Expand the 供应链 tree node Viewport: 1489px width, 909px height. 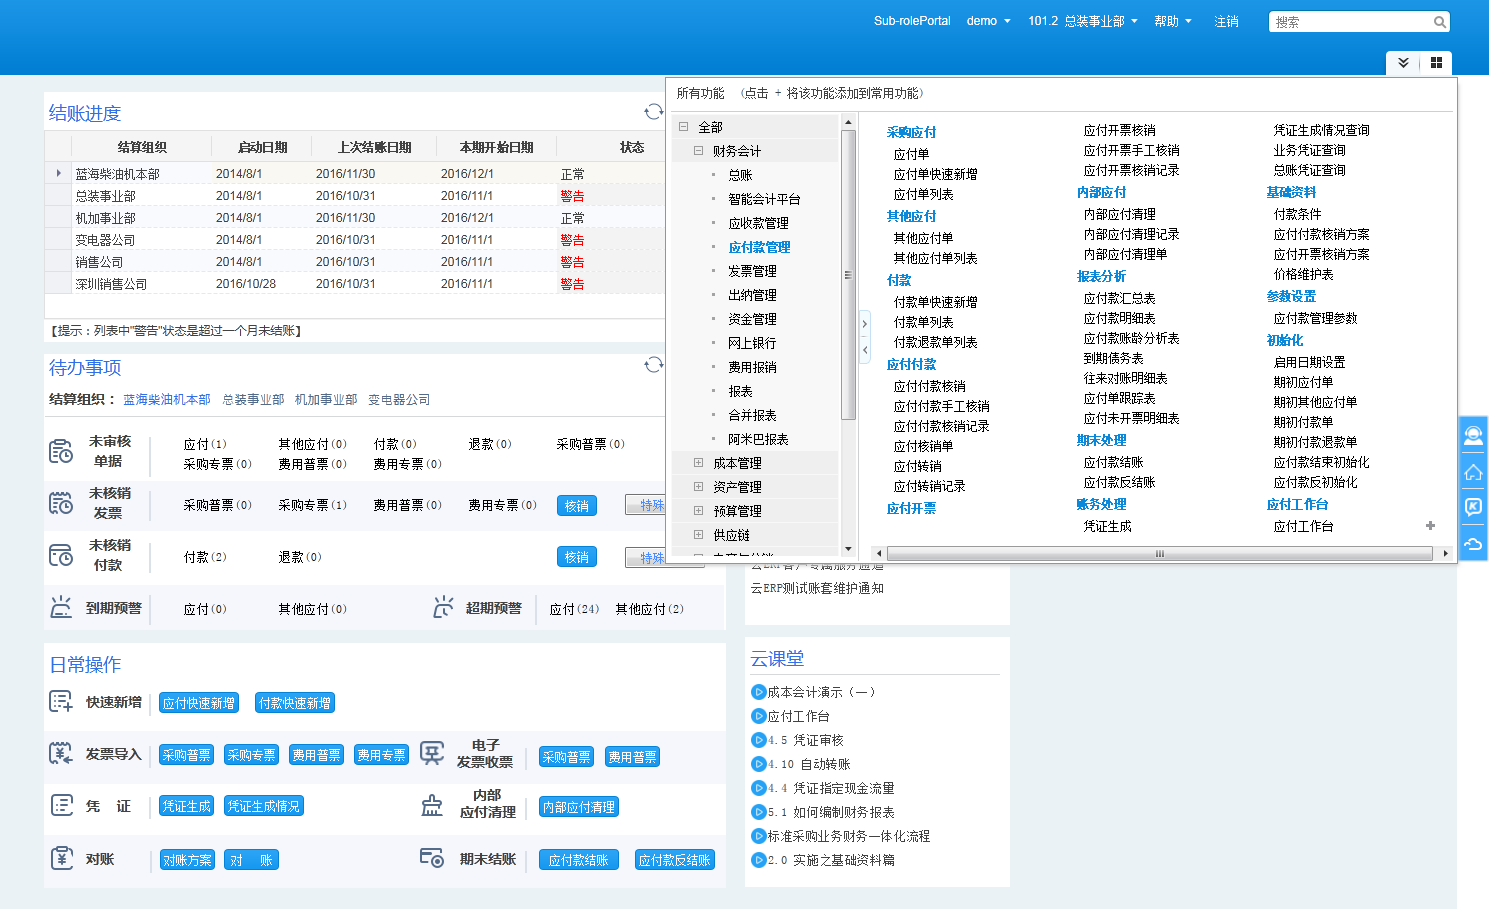(698, 535)
